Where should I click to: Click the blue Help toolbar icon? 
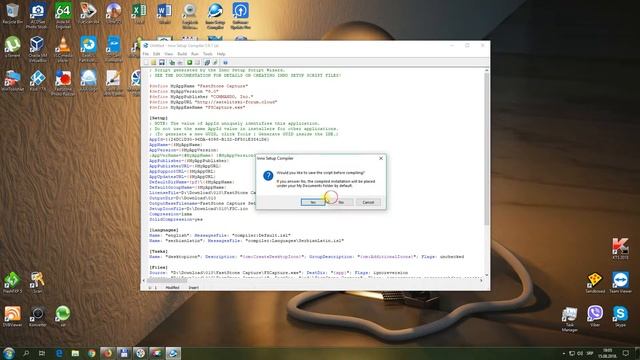225,62
